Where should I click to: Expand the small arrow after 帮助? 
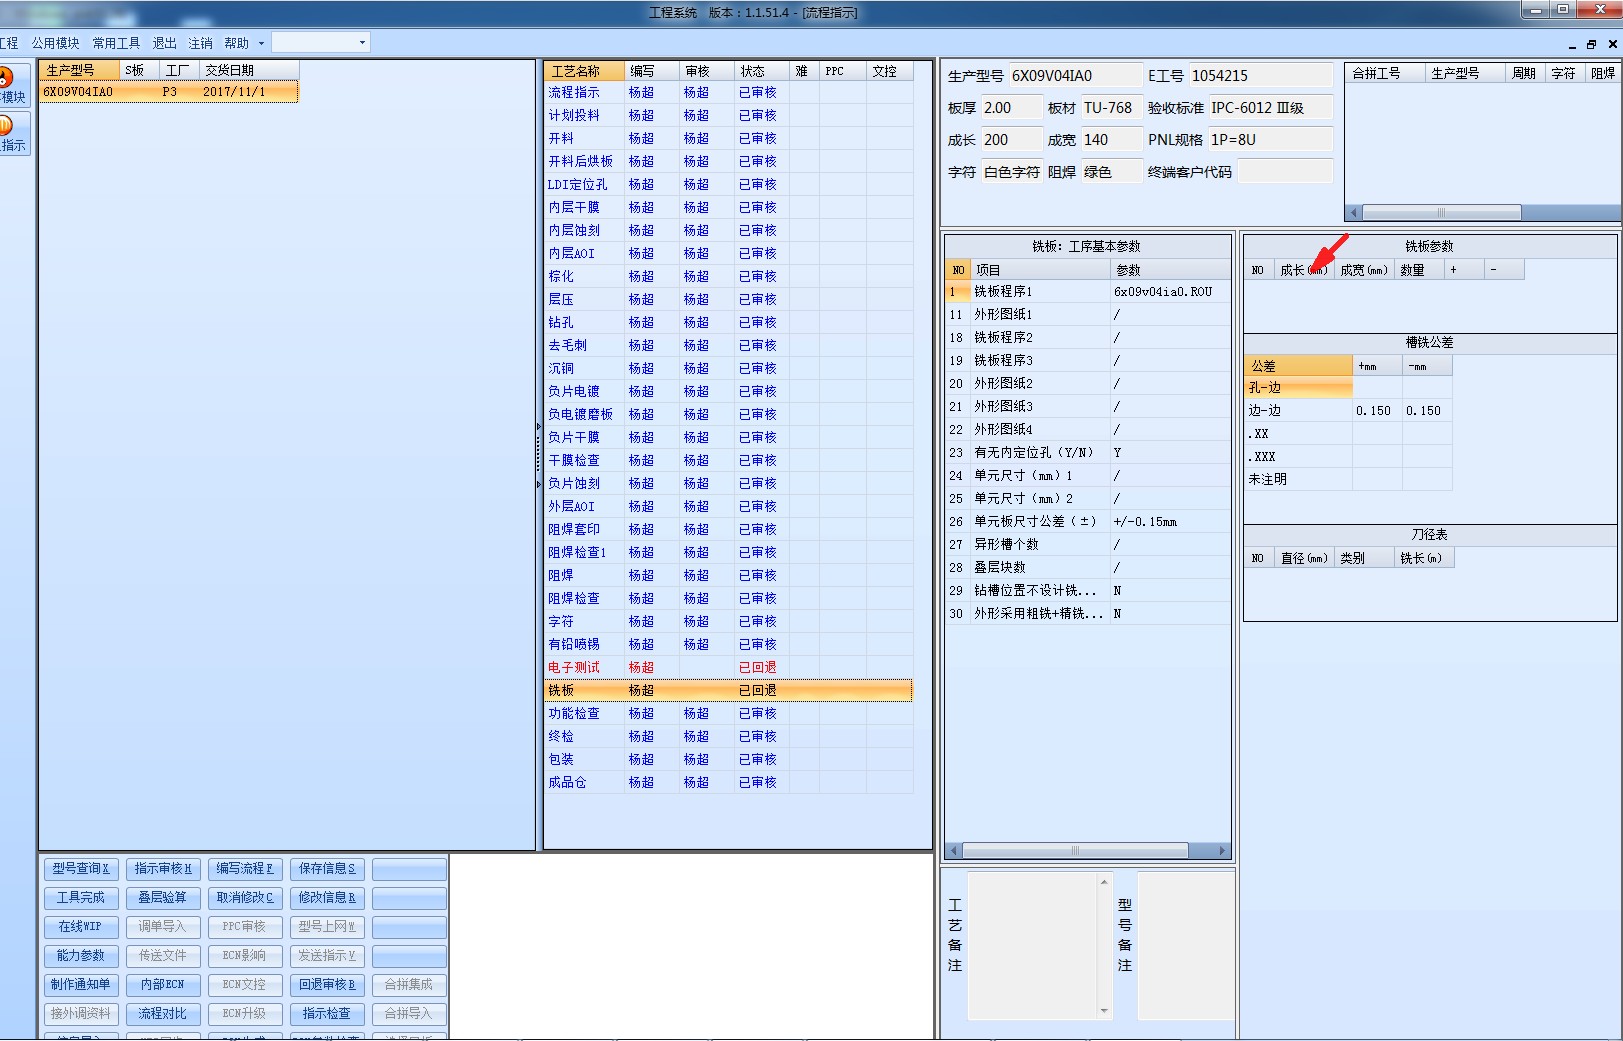[x=262, y=43]
